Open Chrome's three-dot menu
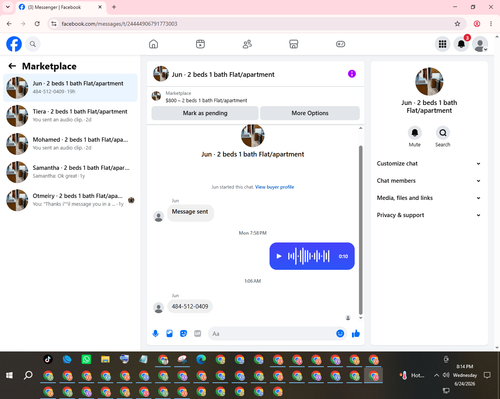 point(491,24)
